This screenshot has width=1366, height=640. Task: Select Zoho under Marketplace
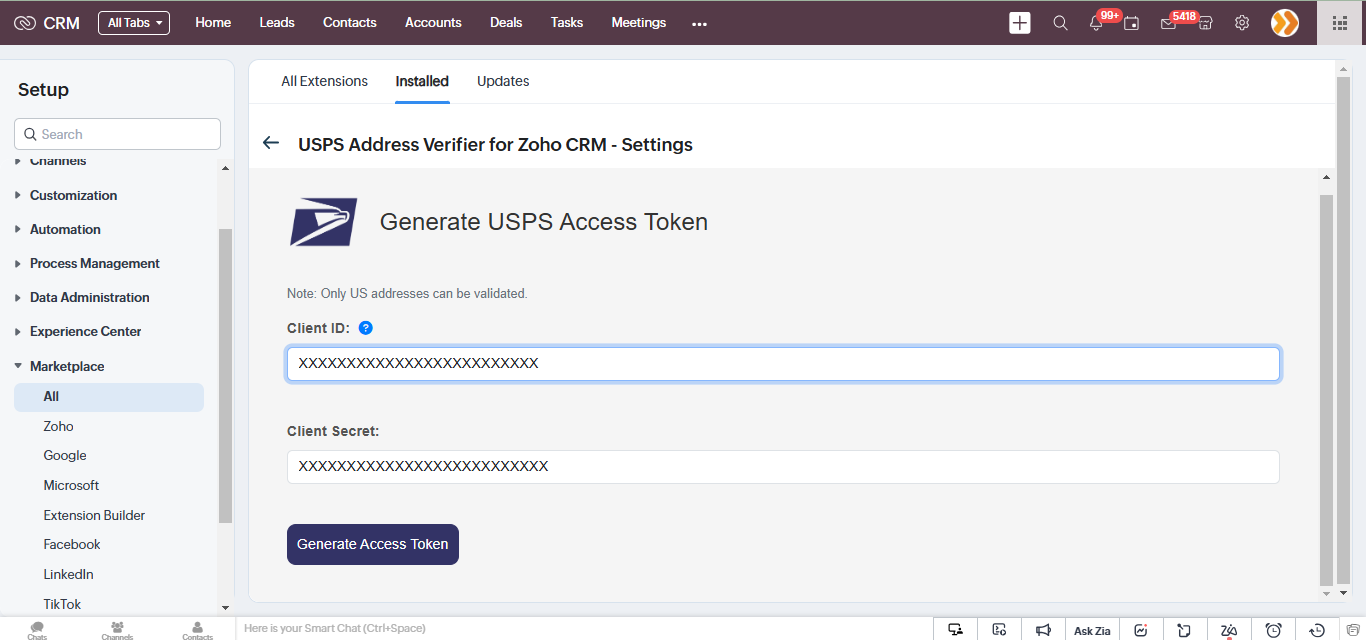(58, 426)
